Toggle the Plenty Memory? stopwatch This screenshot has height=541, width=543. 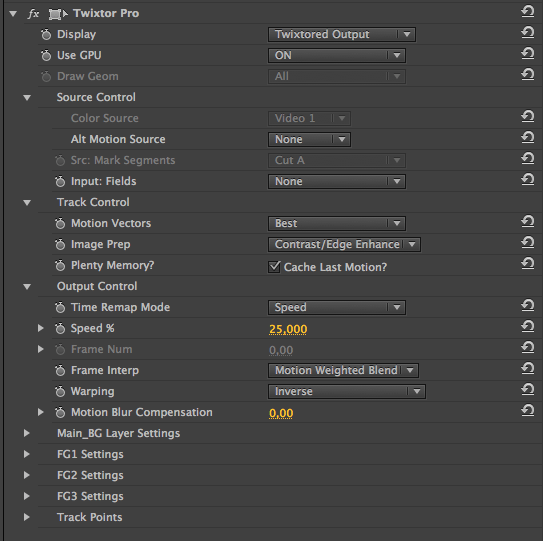pyautogui.click(x=60, y=265)
